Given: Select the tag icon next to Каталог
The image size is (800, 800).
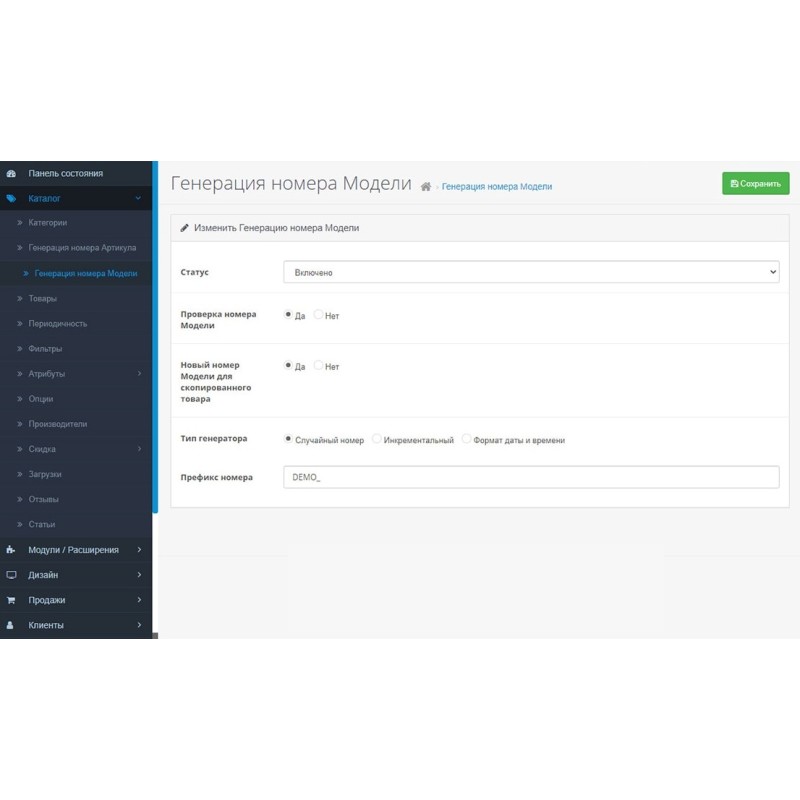Looking at the screenshot, I should point(10,198).
